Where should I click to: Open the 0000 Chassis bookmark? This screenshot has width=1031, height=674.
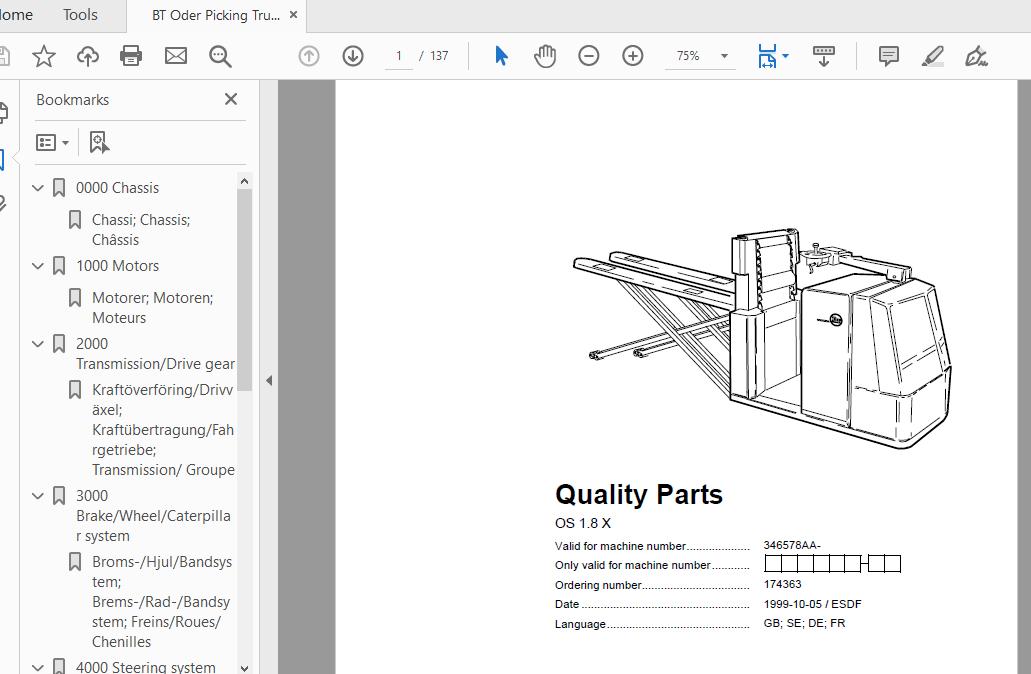117,188
